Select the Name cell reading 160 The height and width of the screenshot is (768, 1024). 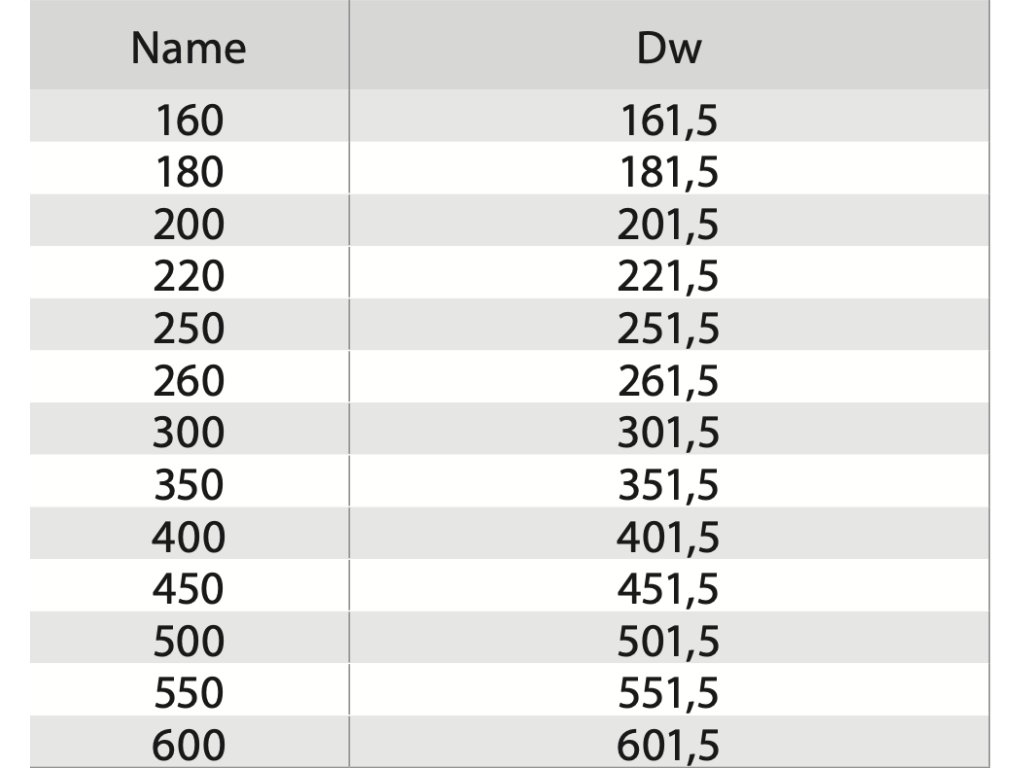point(189,120)
